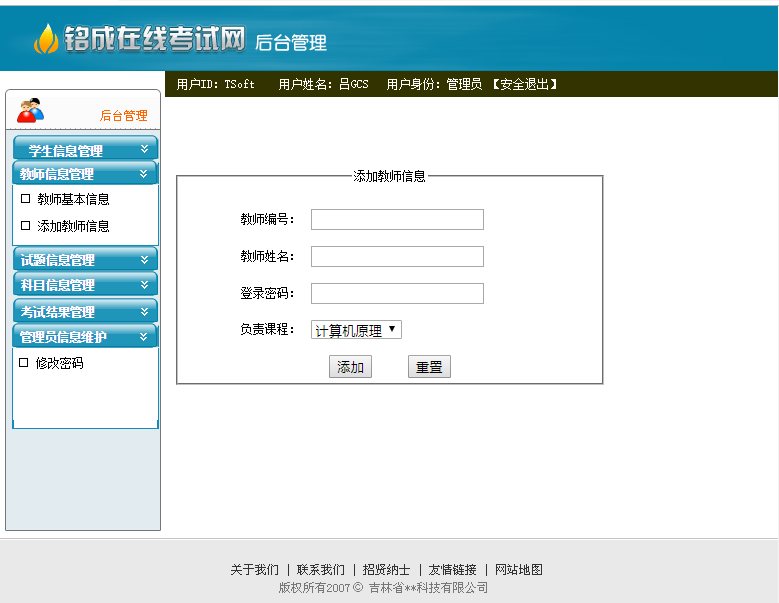This screenshot has height=603, width=779.
Task: Click 后台管理 orange sidebar title
Action: pyautogui.click(x=124, y=116)
